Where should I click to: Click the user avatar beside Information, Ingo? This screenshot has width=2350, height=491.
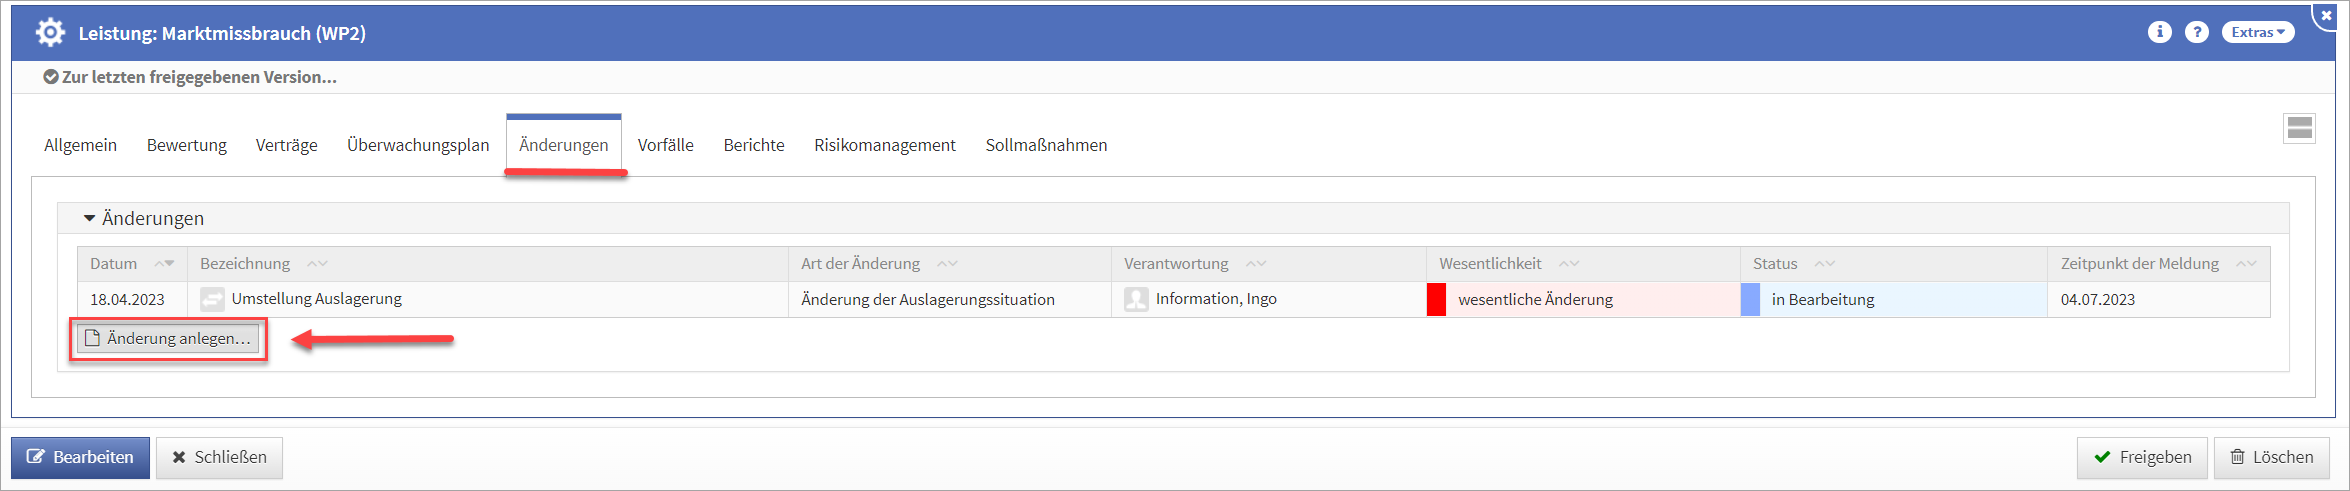point(1136,299)
